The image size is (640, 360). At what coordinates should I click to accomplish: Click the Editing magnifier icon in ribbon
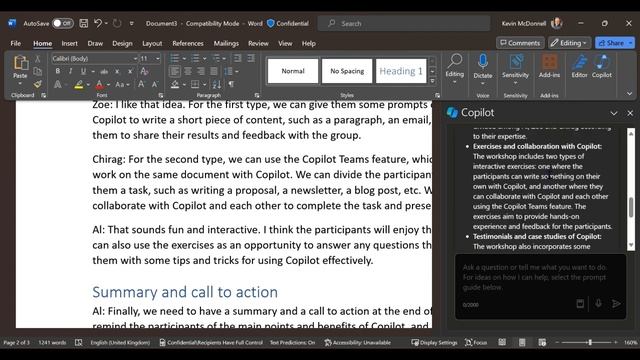(x=454, y=61)
